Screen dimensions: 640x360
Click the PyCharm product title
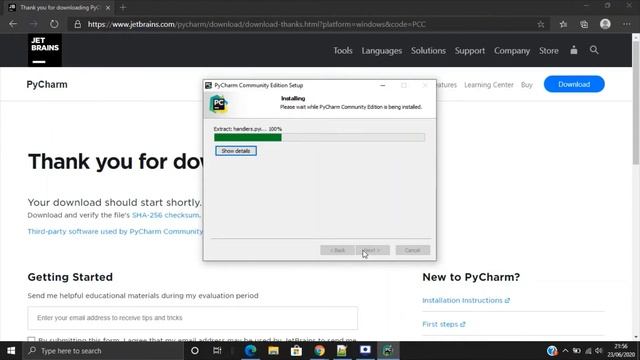(x=47, y=84)
